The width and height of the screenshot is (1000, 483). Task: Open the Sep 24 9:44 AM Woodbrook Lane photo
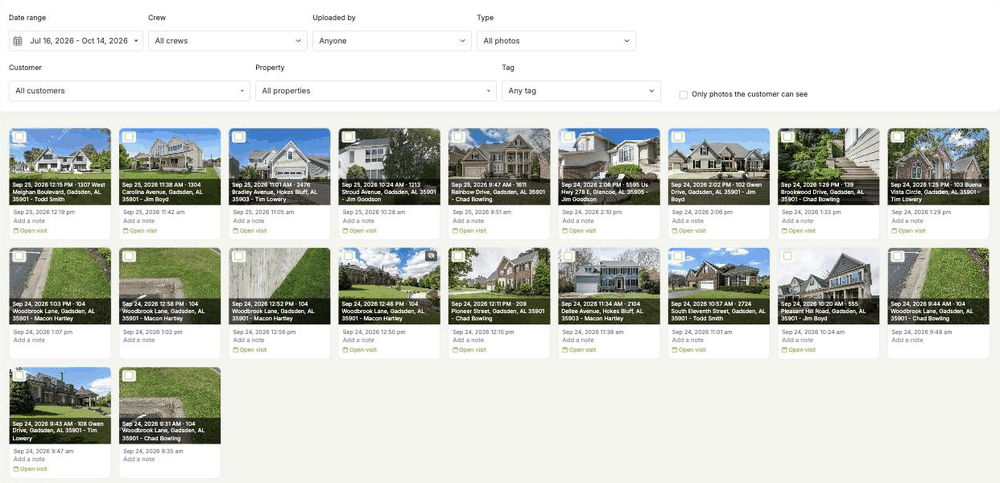938,286
